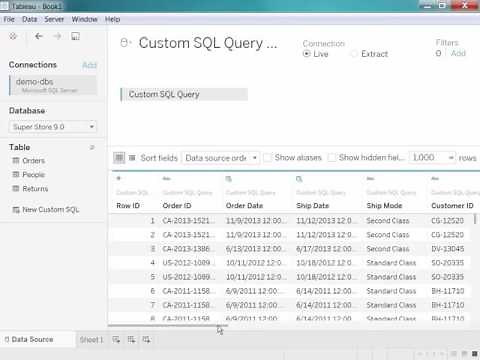The width and height of the screenshot is (480, 360).
Task: Select the Extract connection radio button
Action: pos(354,54)
